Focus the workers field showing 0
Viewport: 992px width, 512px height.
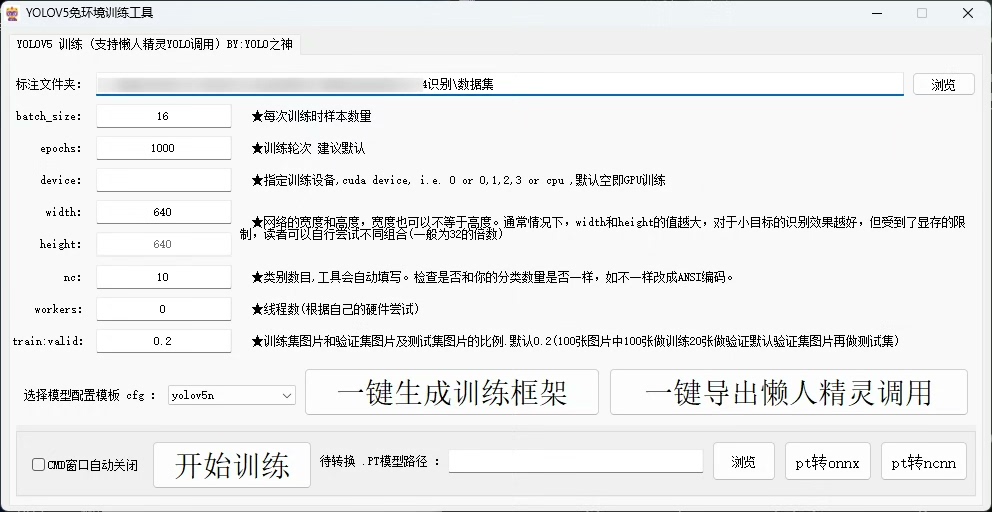pyautogui.click(x=164, y=309)
